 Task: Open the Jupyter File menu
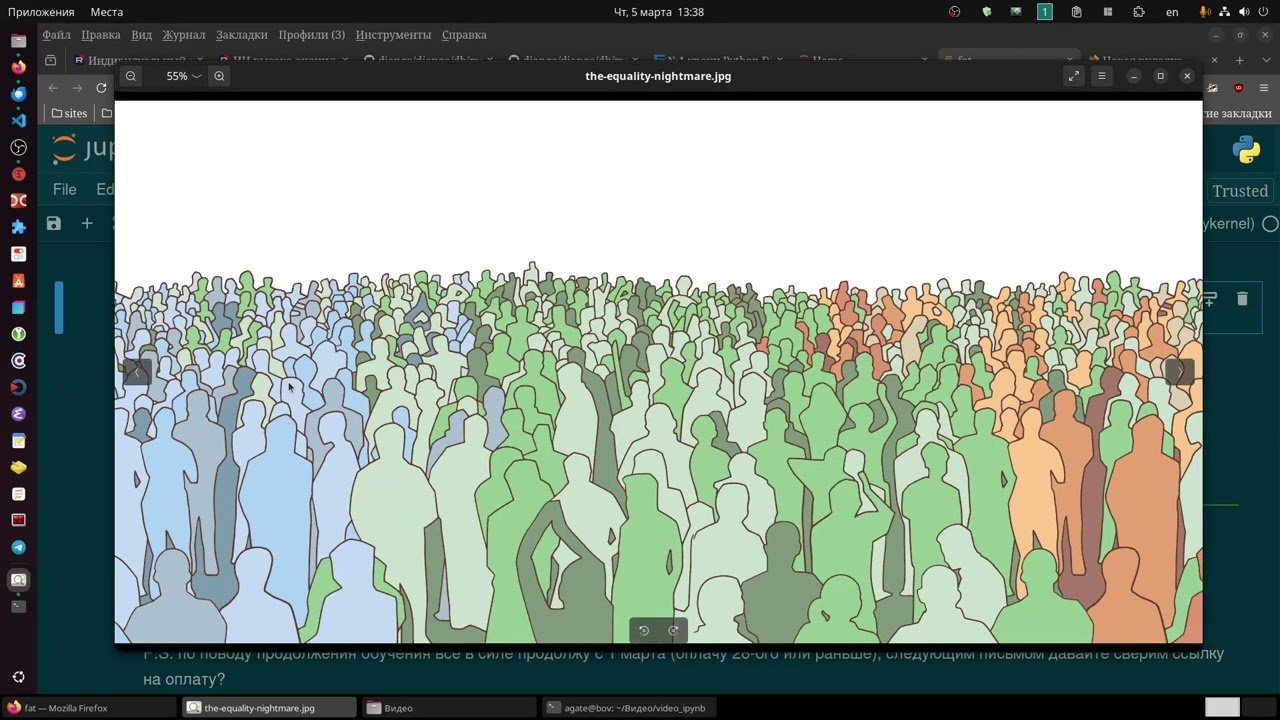[x=64, y=190]
